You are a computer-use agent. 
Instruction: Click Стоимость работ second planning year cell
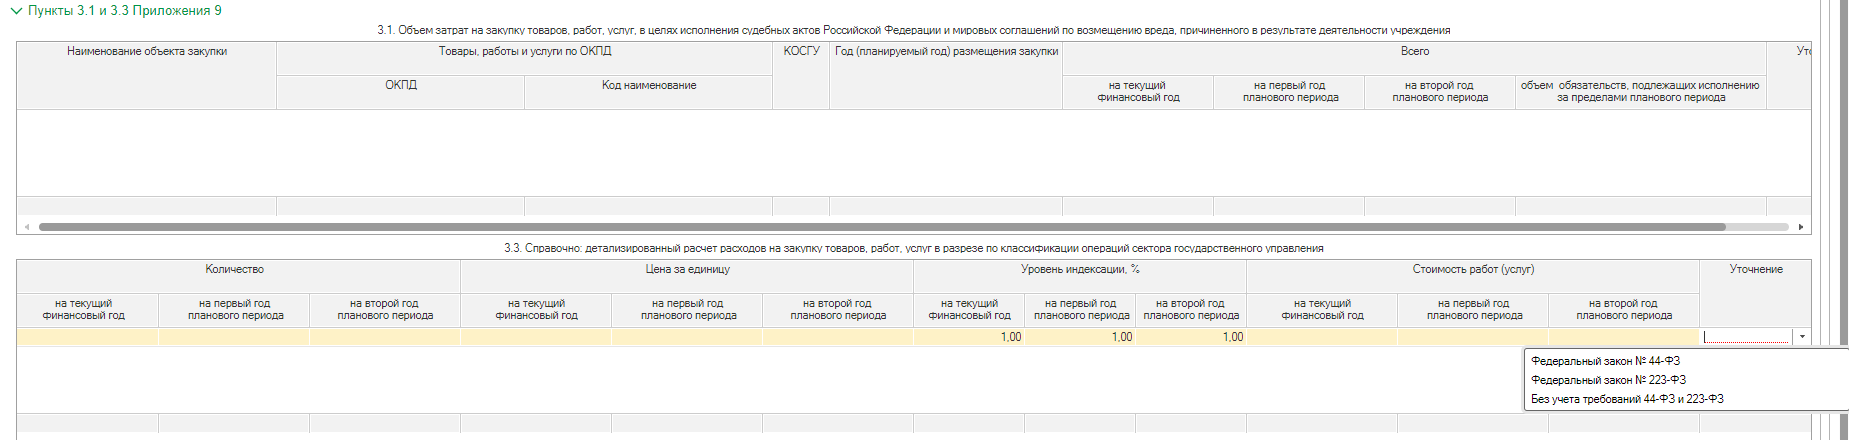pos(1623,337)
